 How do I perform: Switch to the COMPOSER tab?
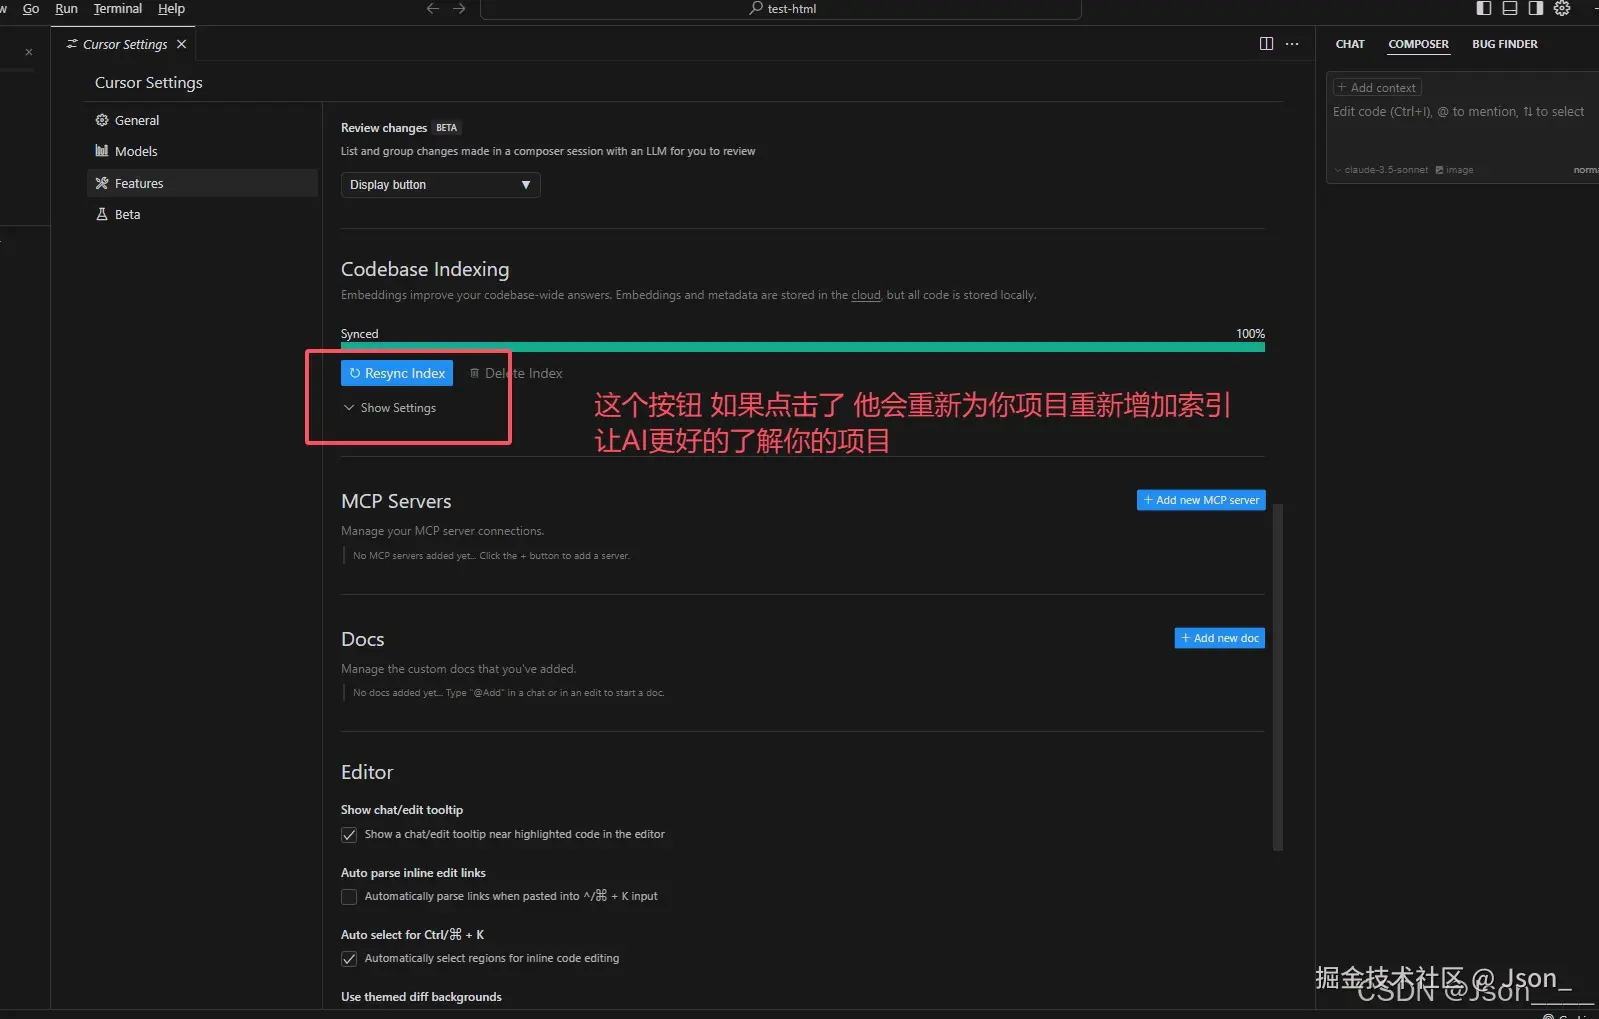point(1418,44)
